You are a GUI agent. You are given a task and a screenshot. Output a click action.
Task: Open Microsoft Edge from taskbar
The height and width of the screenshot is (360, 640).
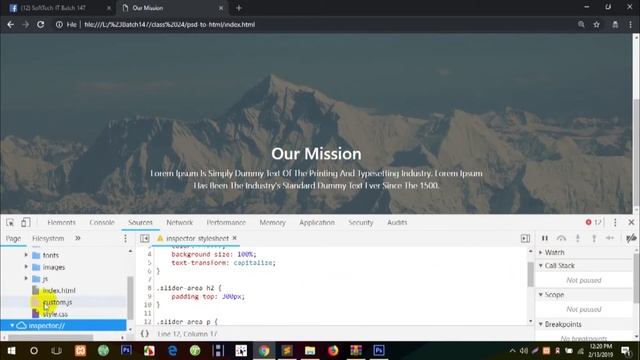(x=172, y=351)
